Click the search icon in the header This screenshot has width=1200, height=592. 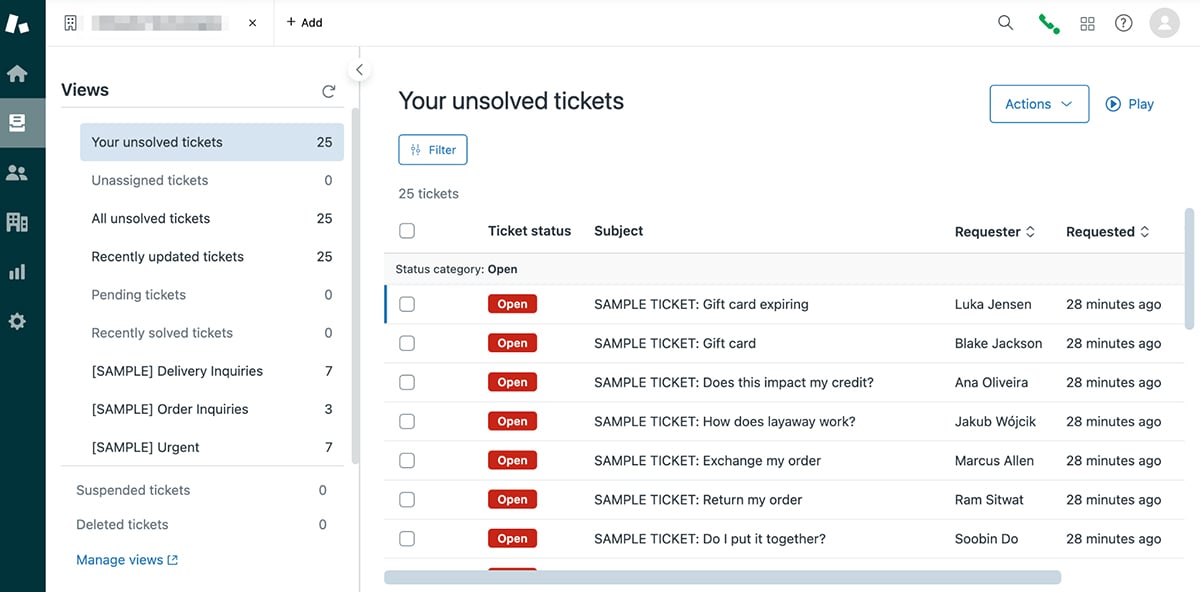click(1005, 22)
